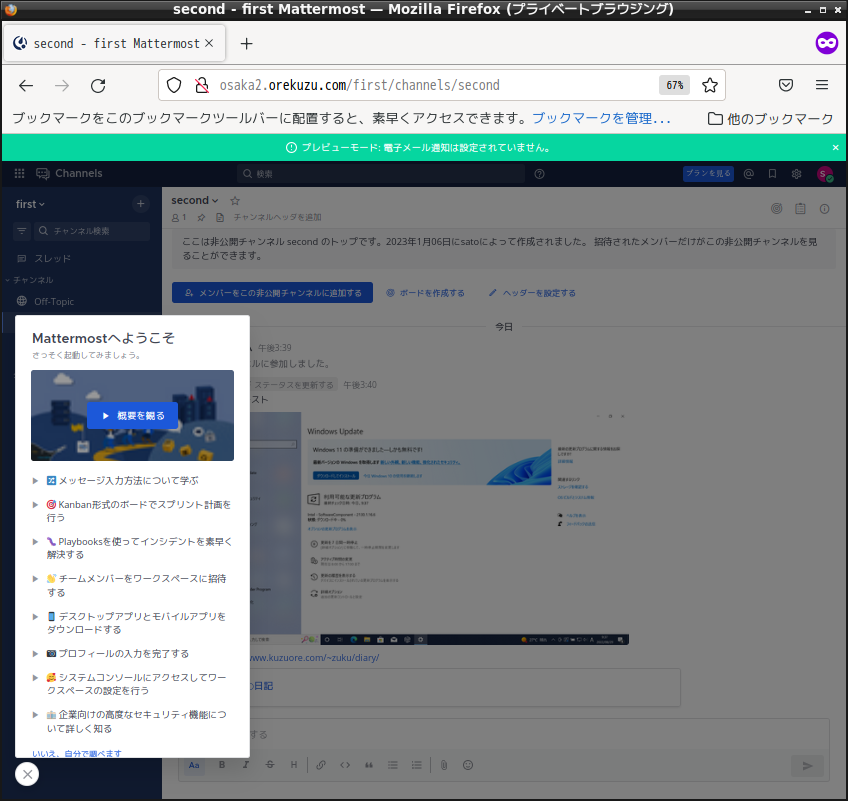
Task: Click the channel search field in sidebar
Action: pos(92,231)
